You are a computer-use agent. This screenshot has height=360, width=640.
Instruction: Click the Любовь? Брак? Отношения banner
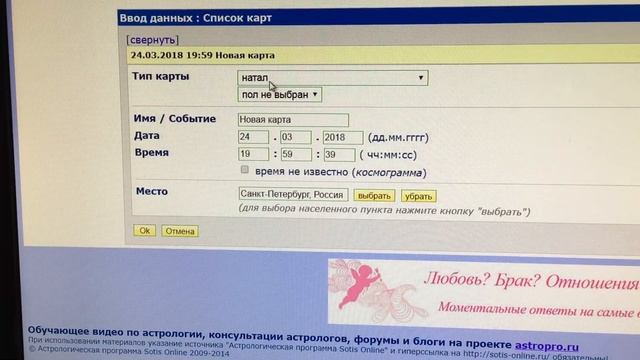pyautogui.click(x=484, y=292)
